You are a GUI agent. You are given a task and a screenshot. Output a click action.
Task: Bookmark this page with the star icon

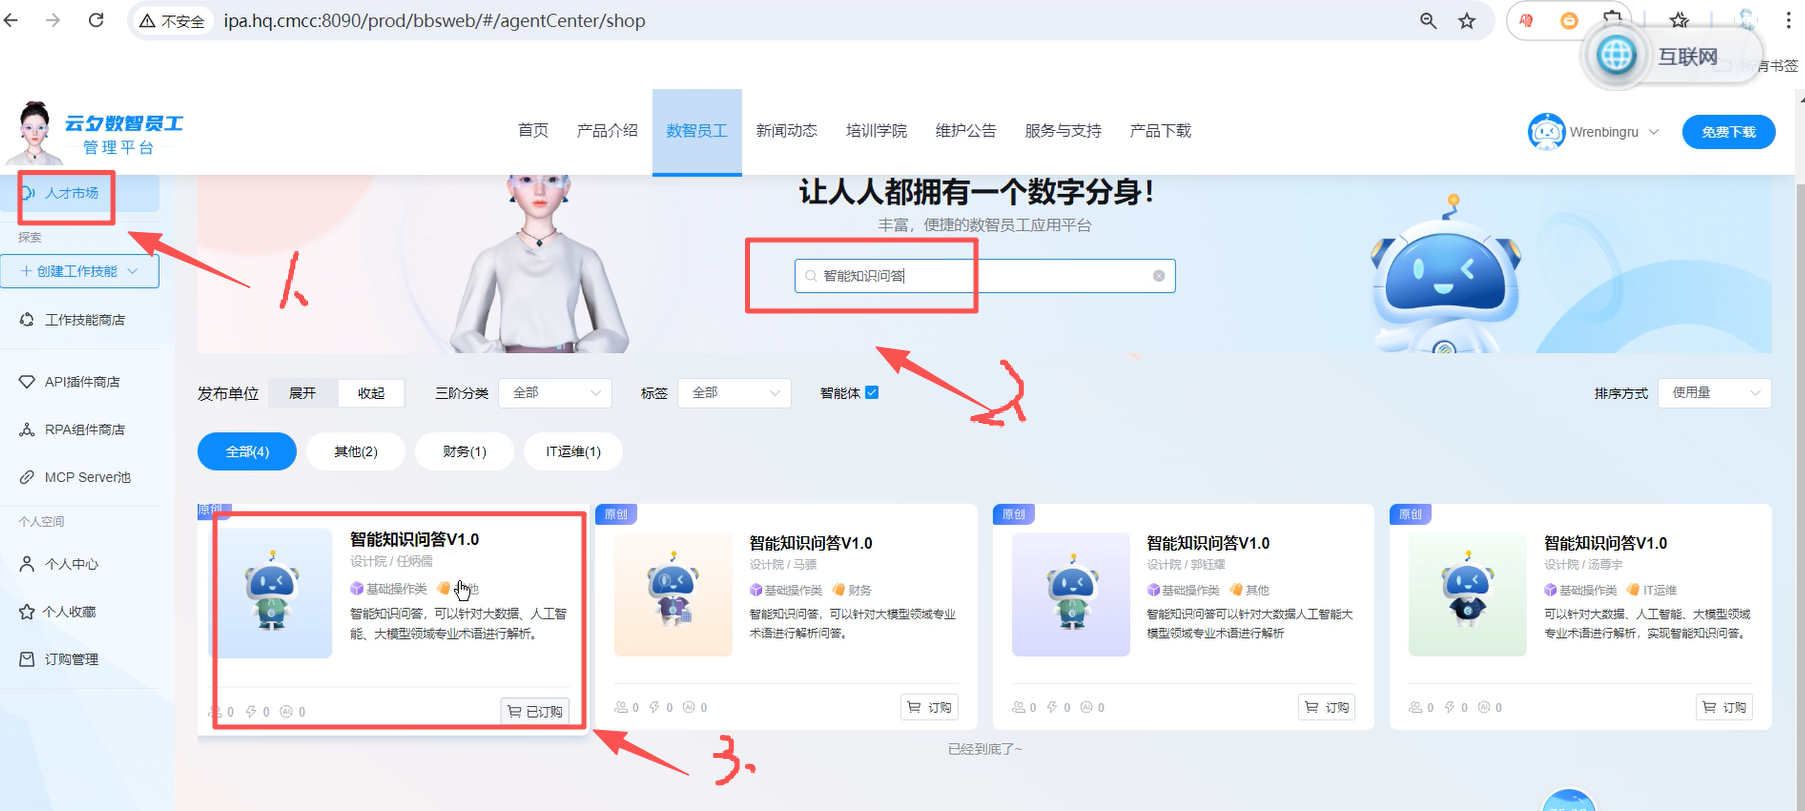1467,21
